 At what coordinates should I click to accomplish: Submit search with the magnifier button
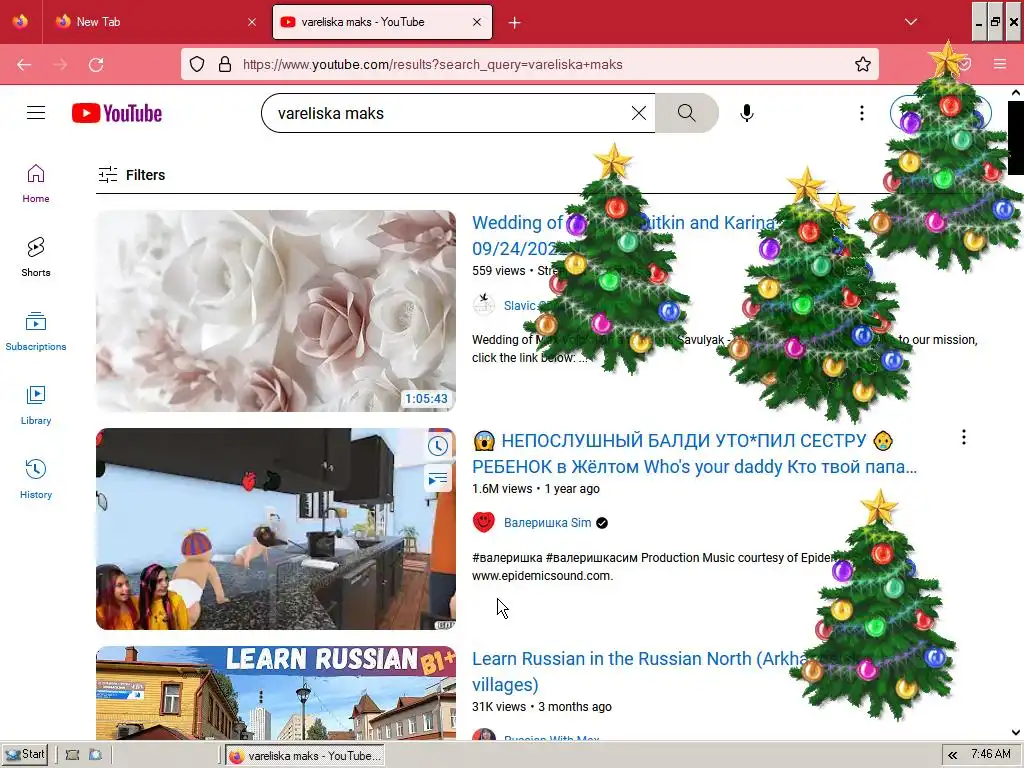(686, 113)
